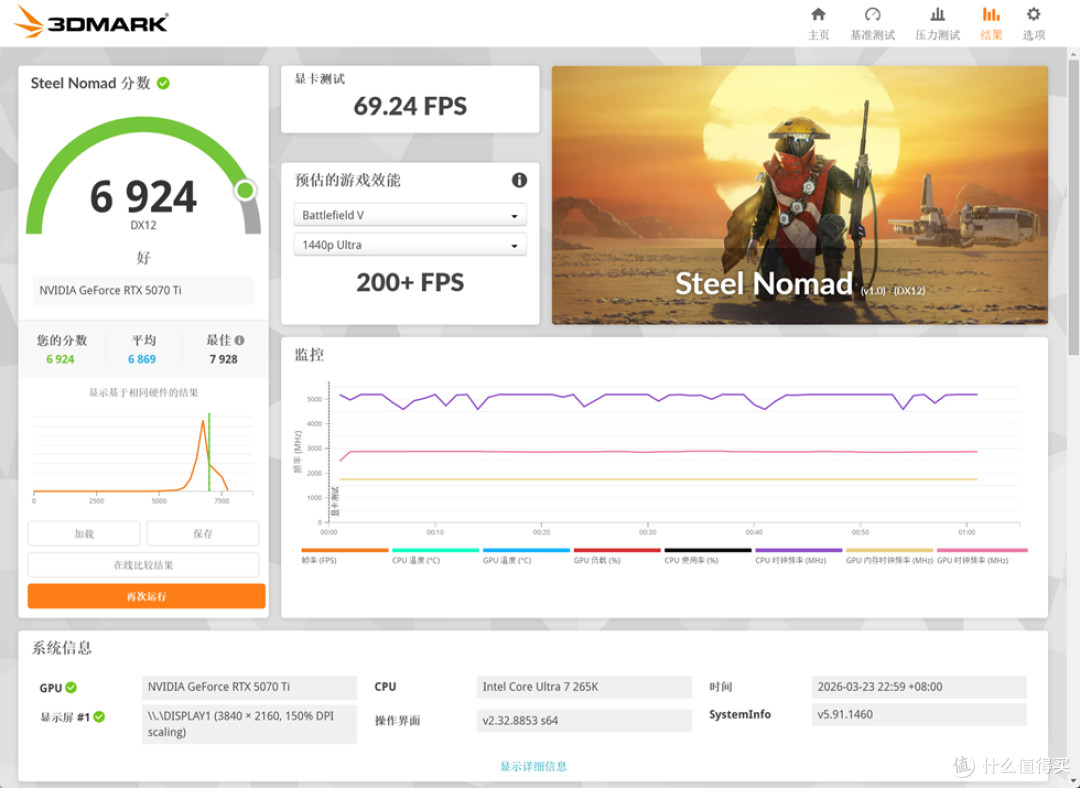Click the green check next to 显示屏 #1
1080x788 pixels.
[x=99, y=717]
